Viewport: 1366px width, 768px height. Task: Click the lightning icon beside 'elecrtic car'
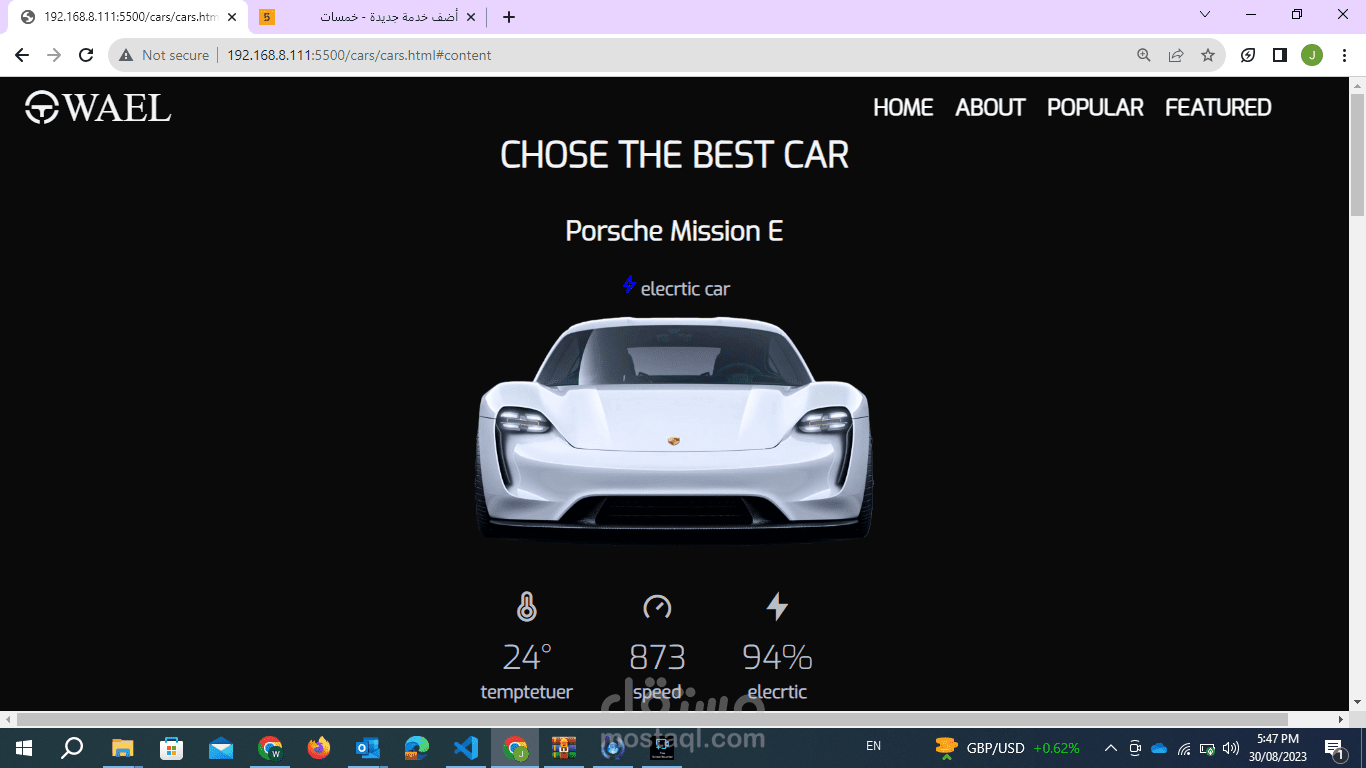coord(629,285)
